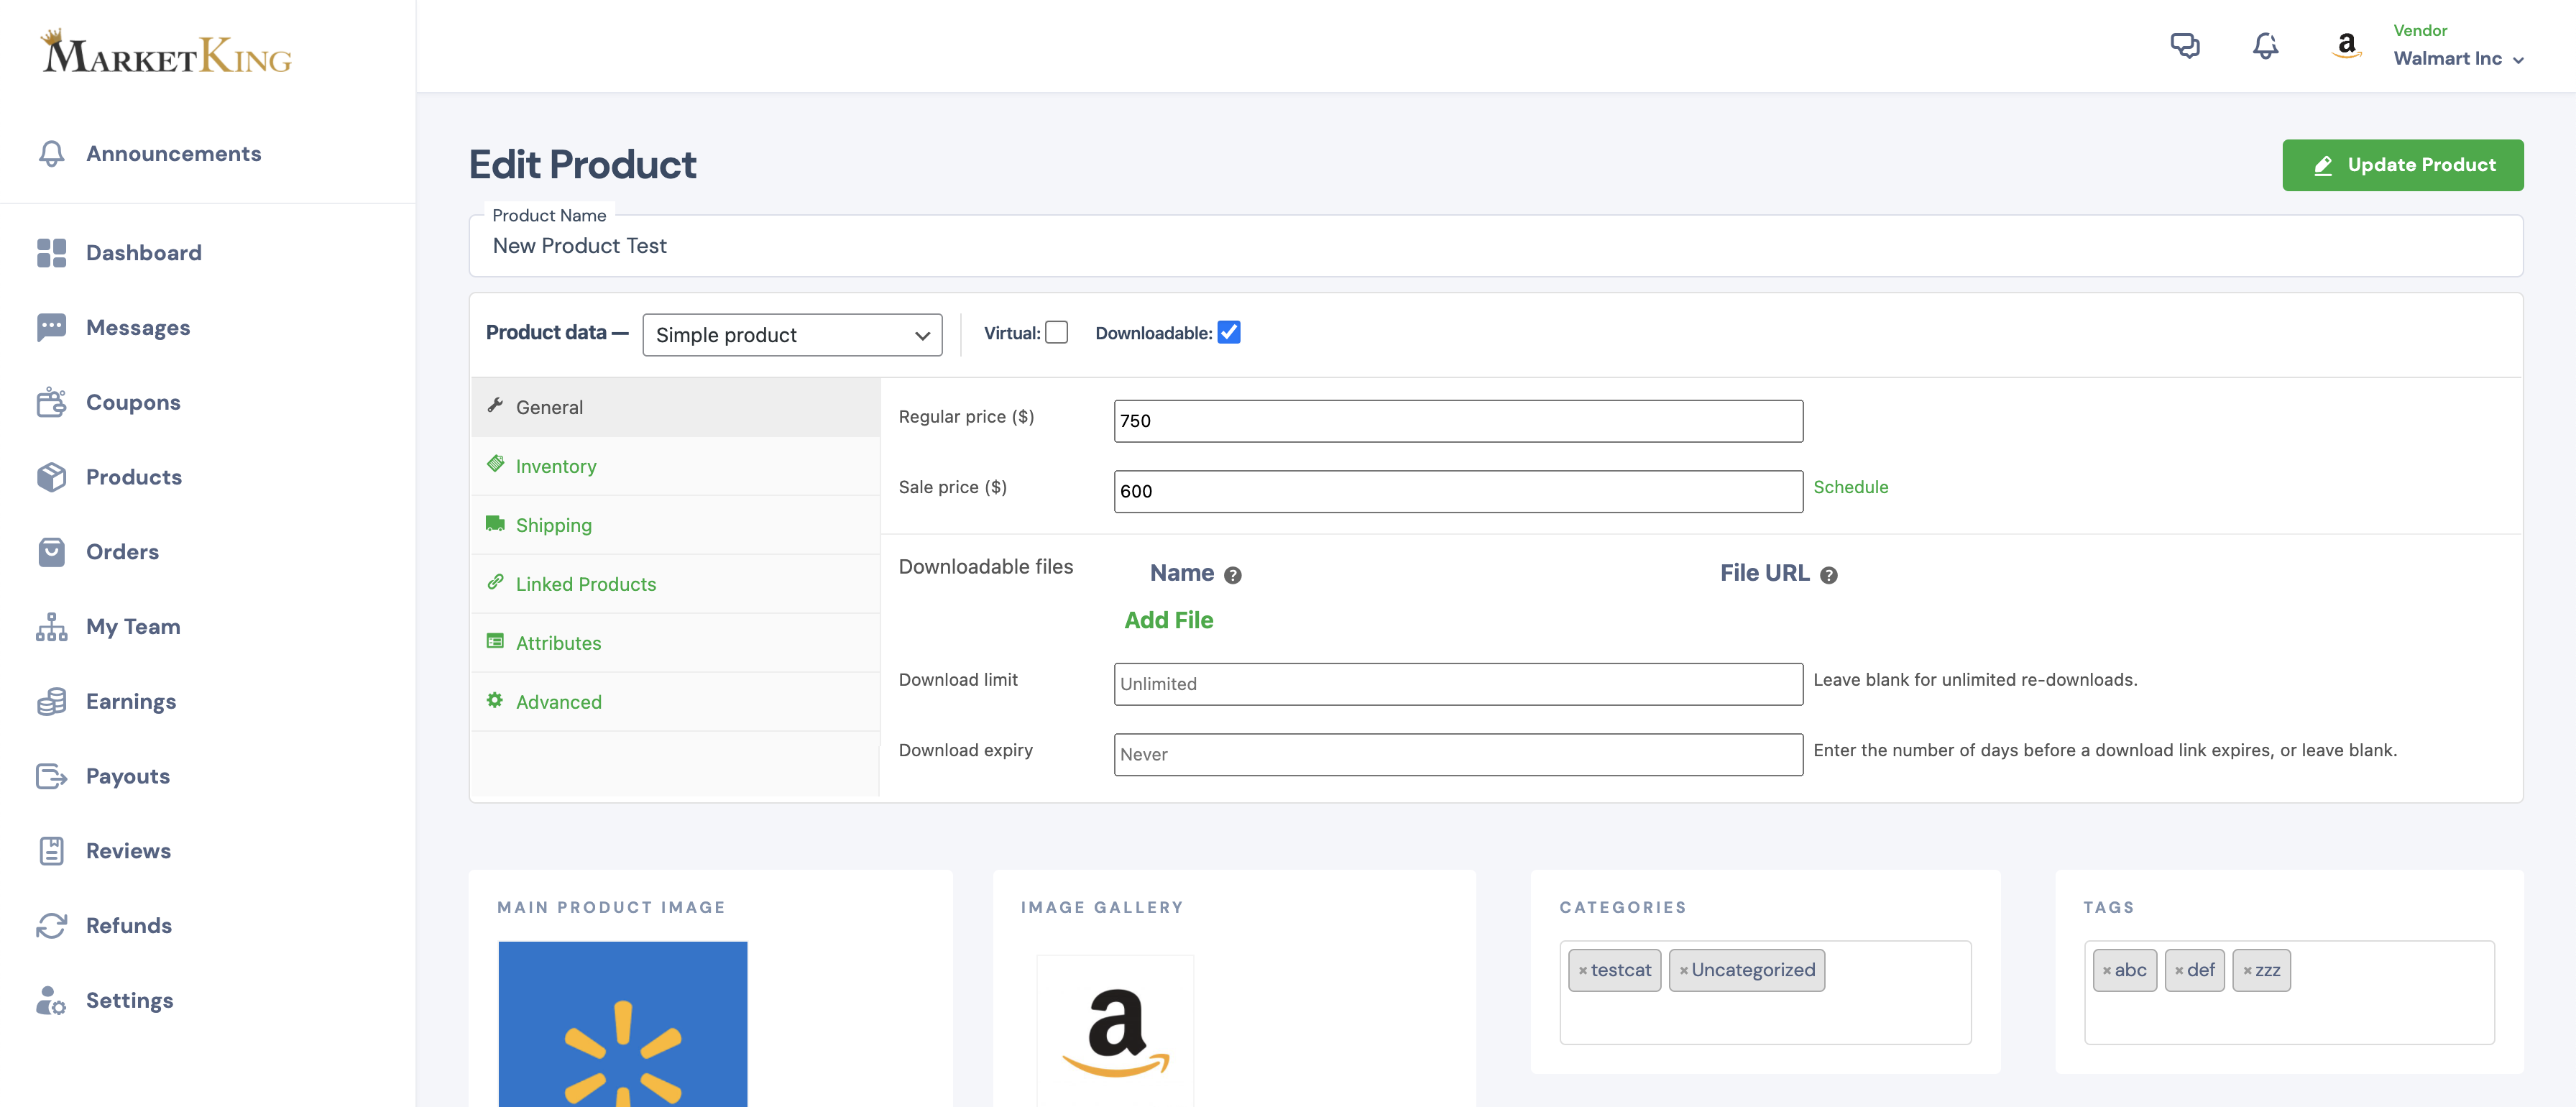Screen dimensions: 2576x1107
Task: Click the Refunds circular arrows icon
Action: point(51,925)
